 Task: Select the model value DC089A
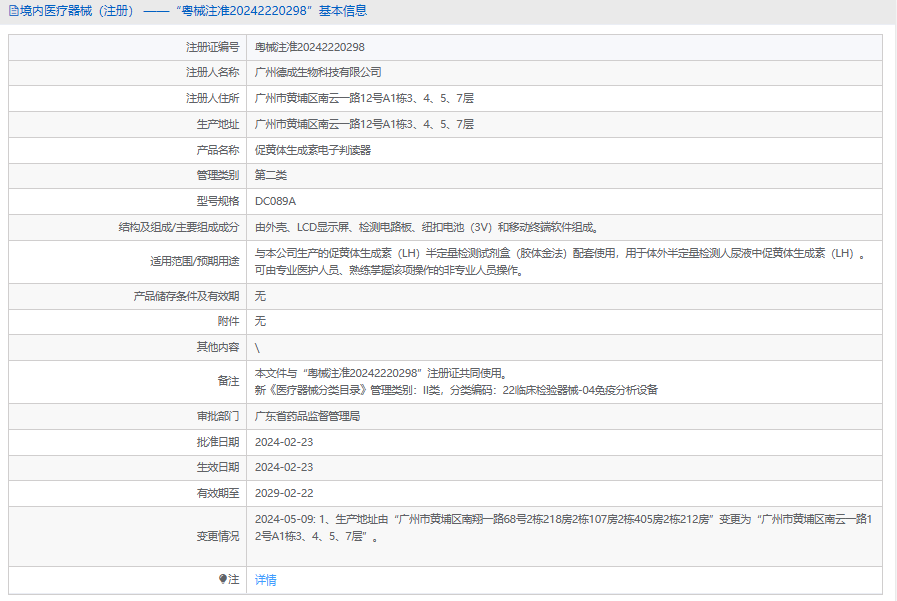(x=275, y=201)
